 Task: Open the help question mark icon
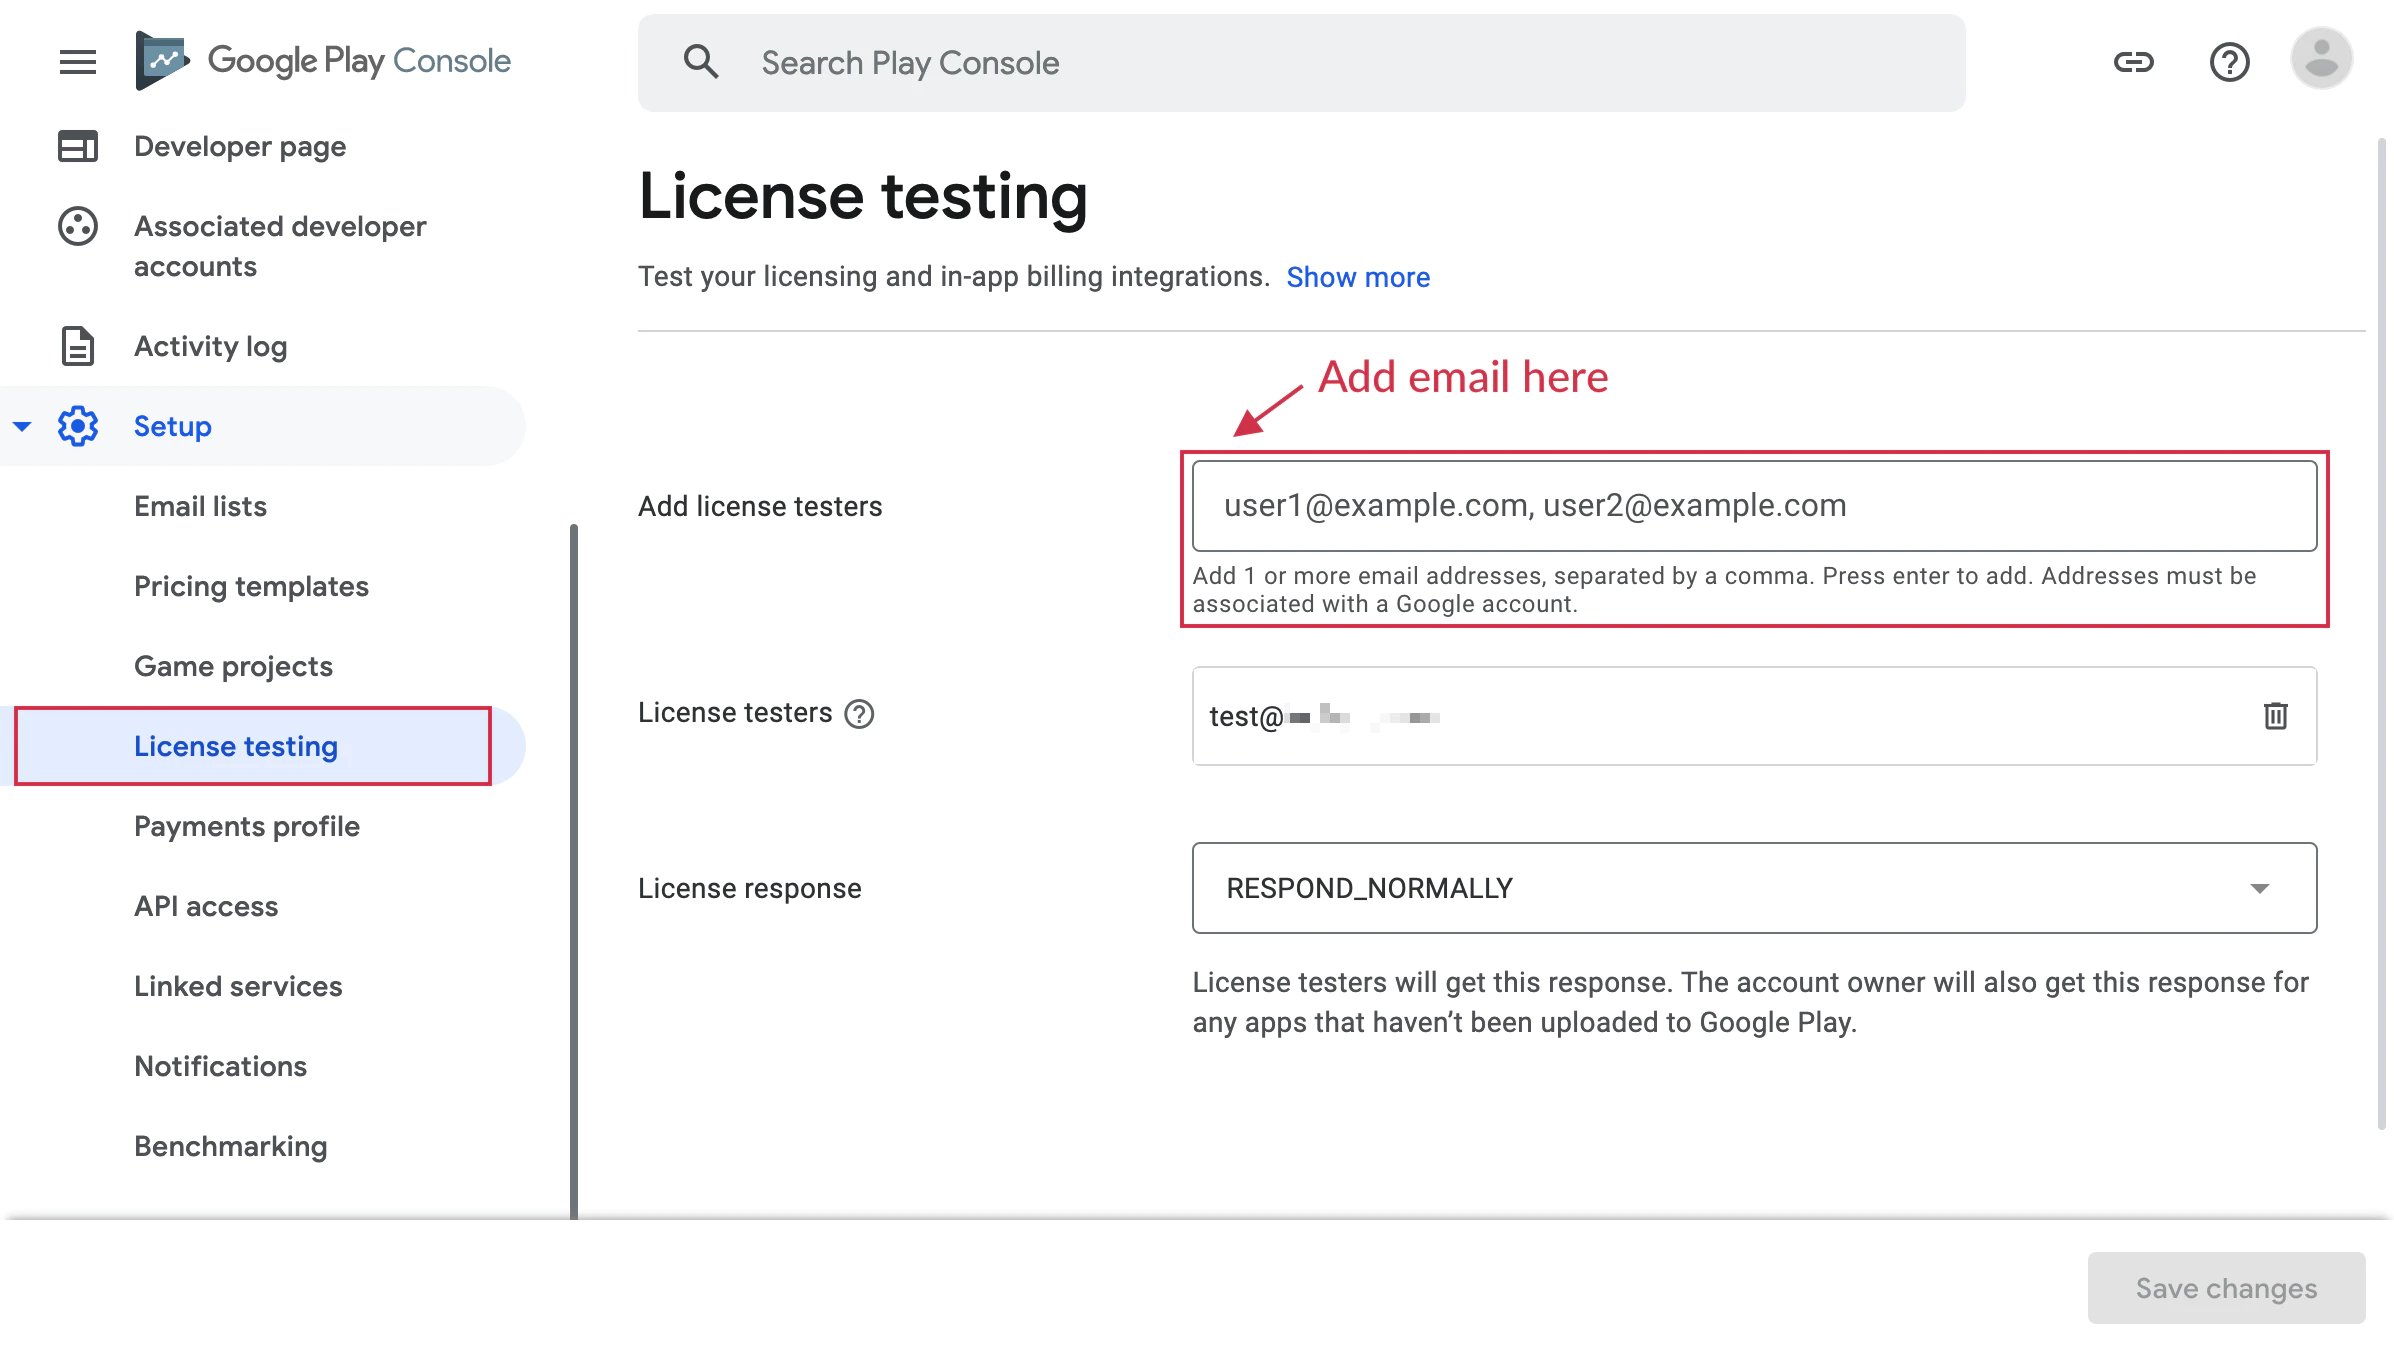click(2229, 62)
